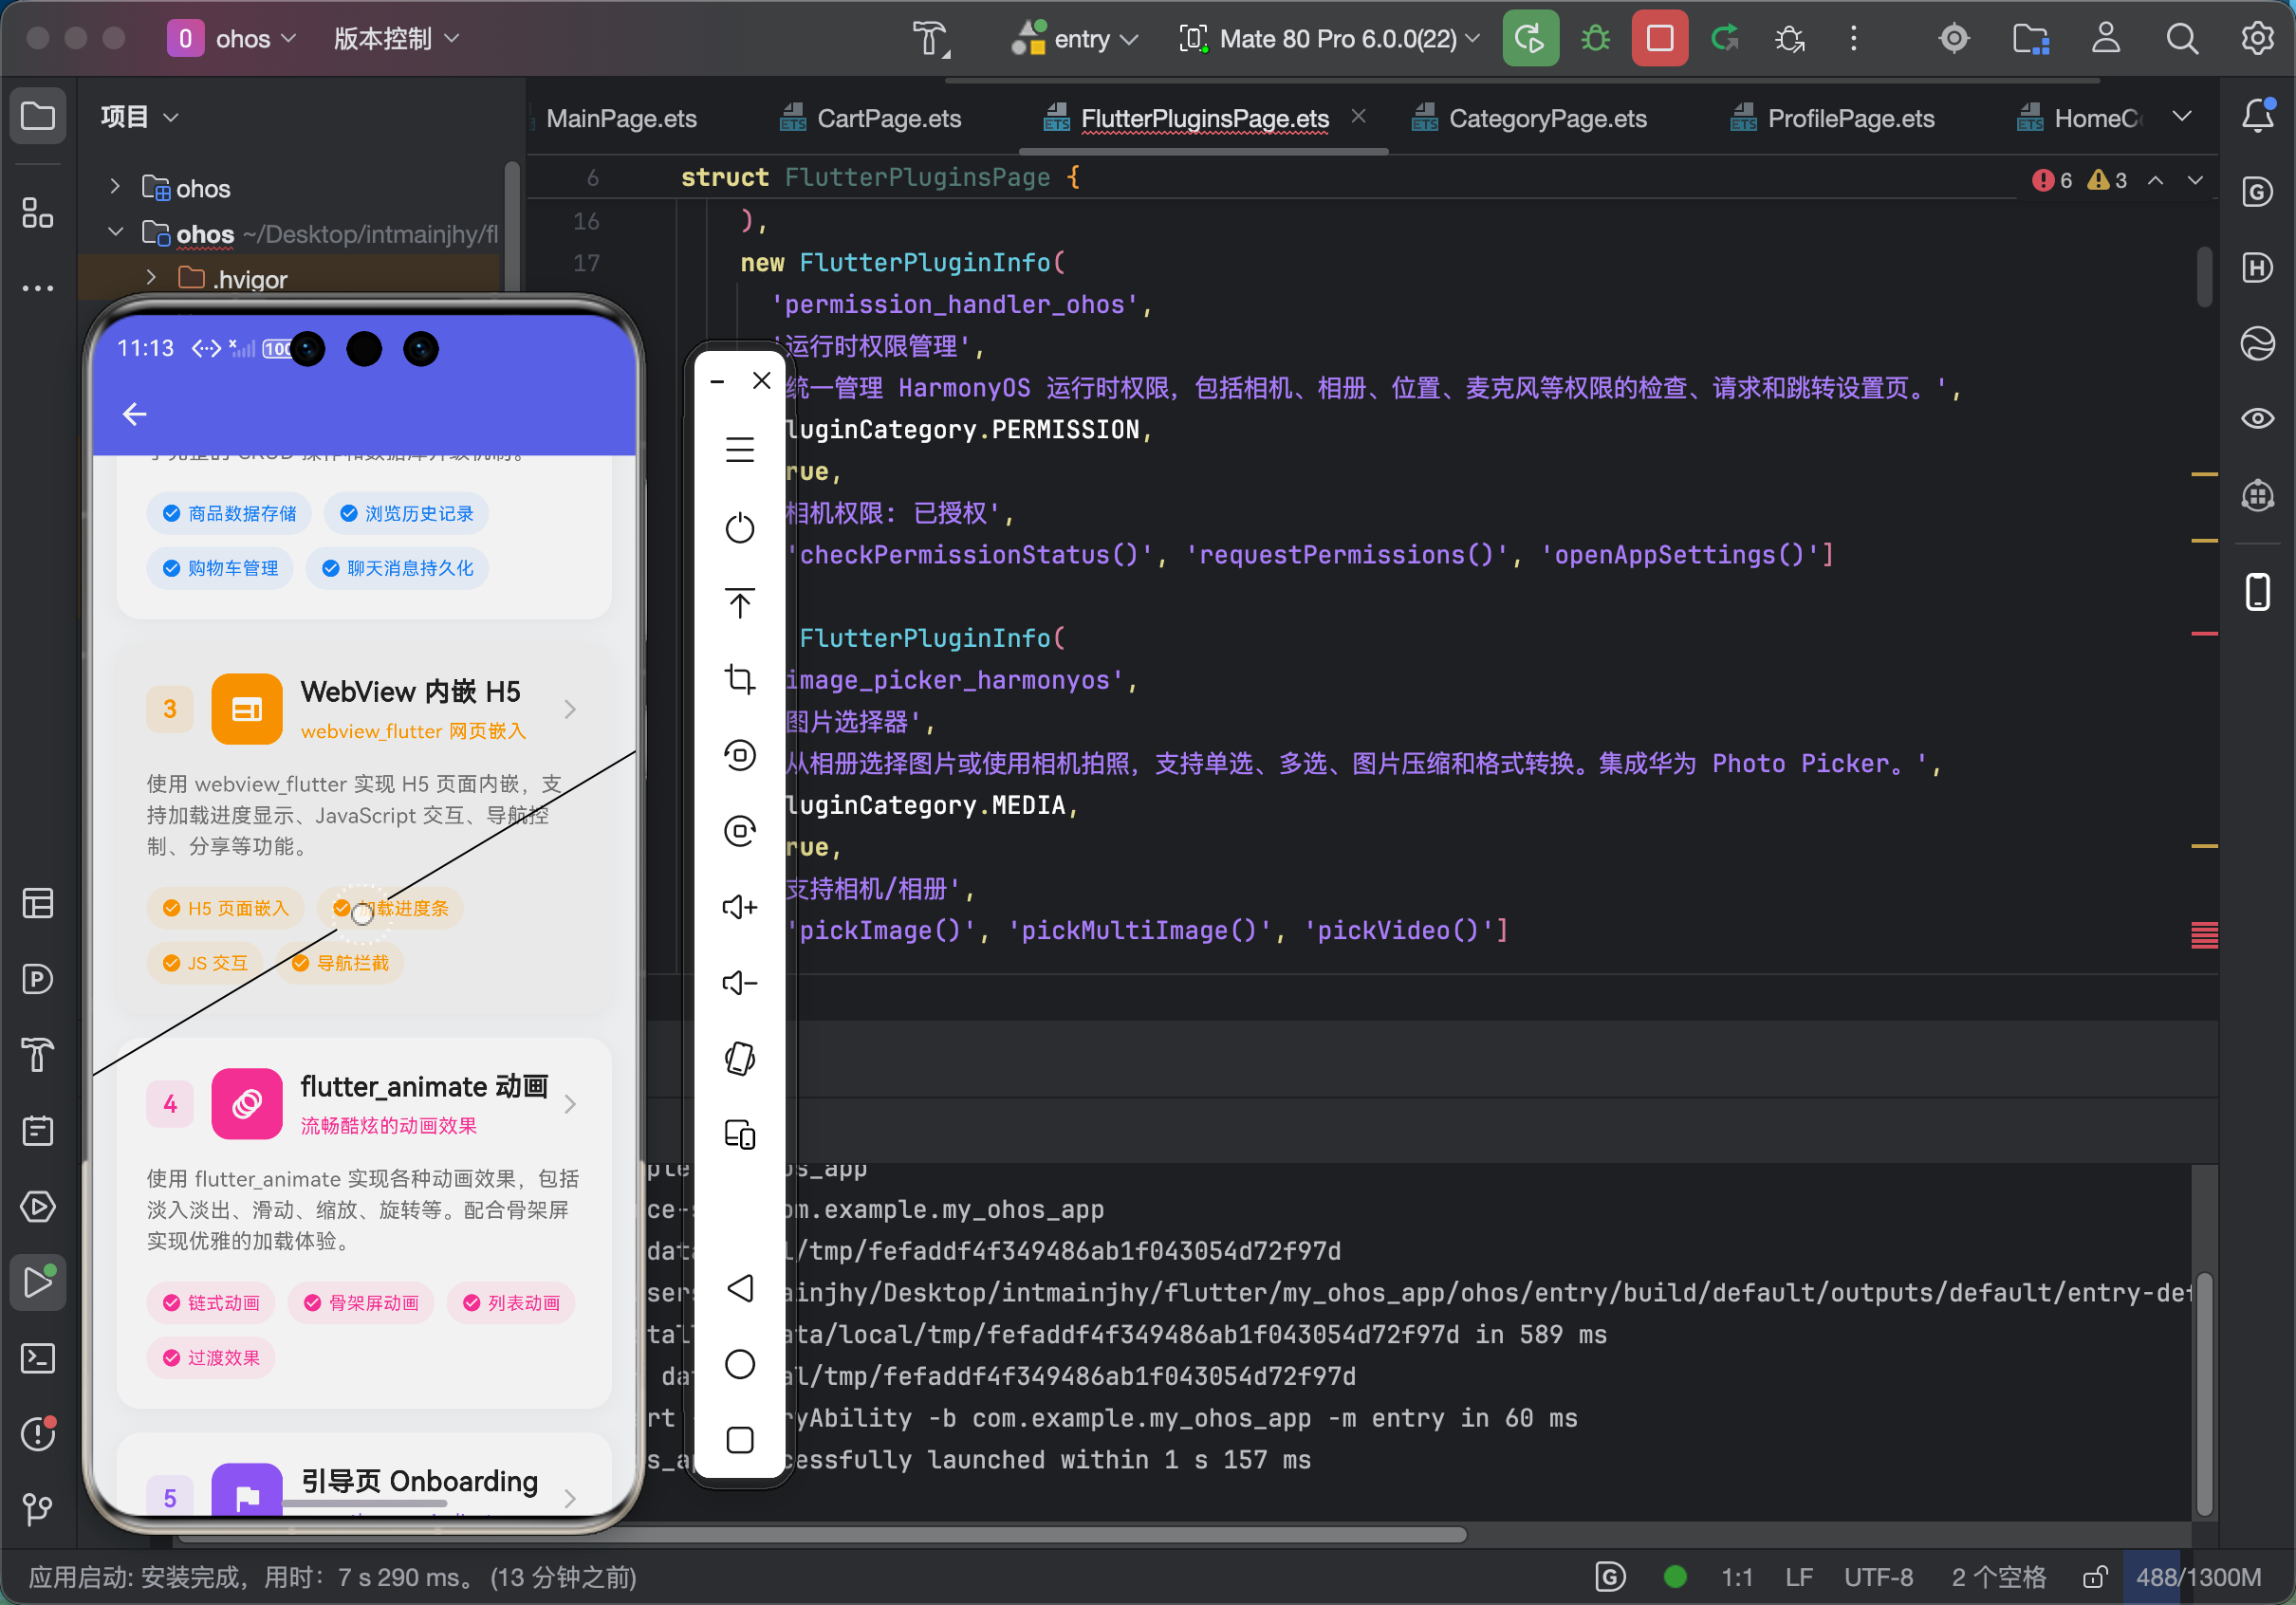The image size is (2296, 1605).
Task: Open the Problems tool window icon
Action: point(38,1434)
